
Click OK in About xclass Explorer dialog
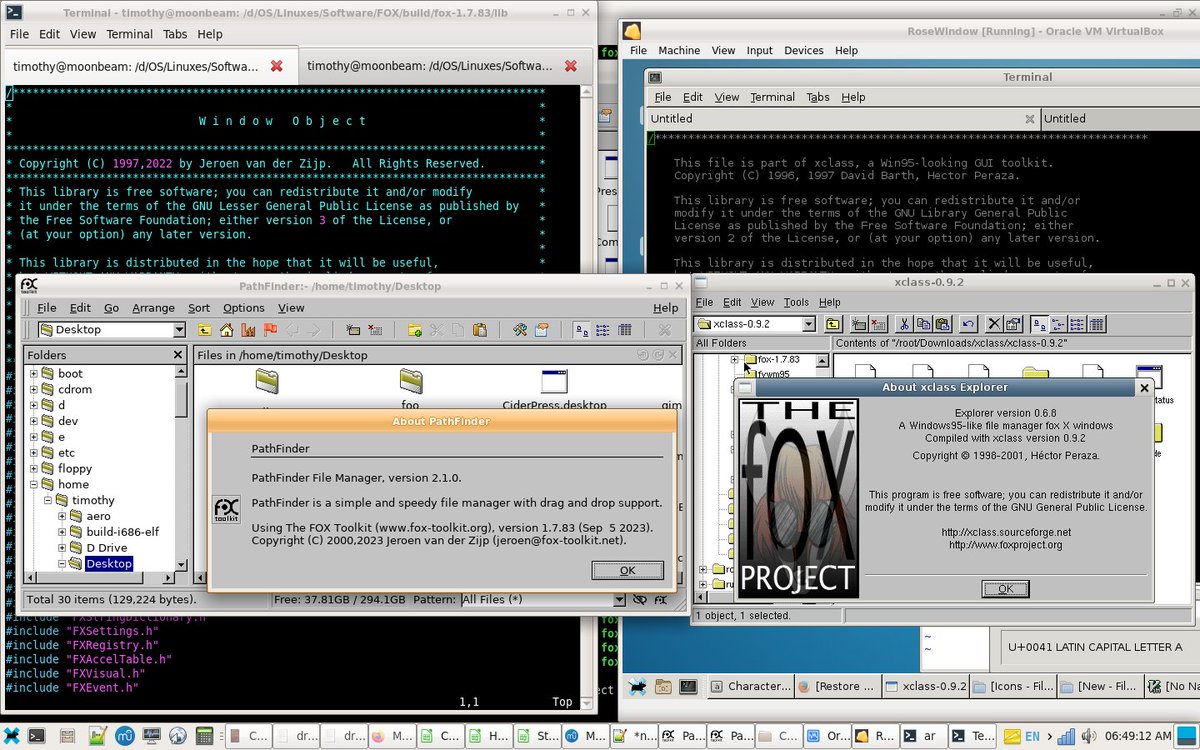coord(1005,589)
